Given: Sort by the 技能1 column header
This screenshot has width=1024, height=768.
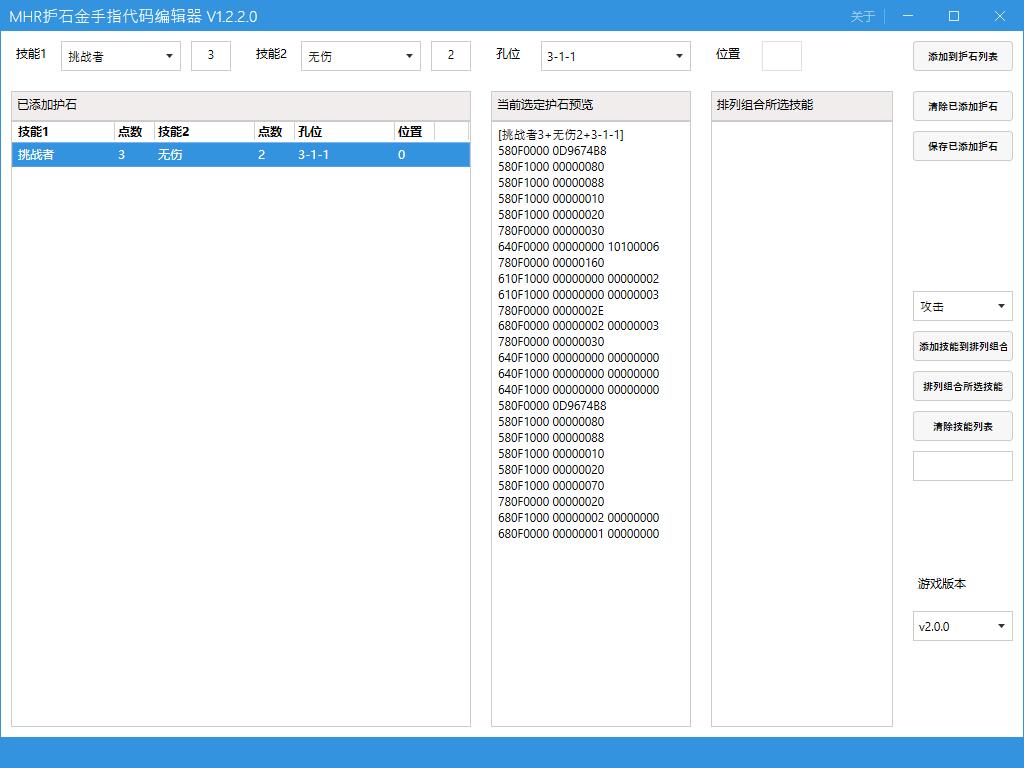Looking at the screenshot, I should [62, 131].
